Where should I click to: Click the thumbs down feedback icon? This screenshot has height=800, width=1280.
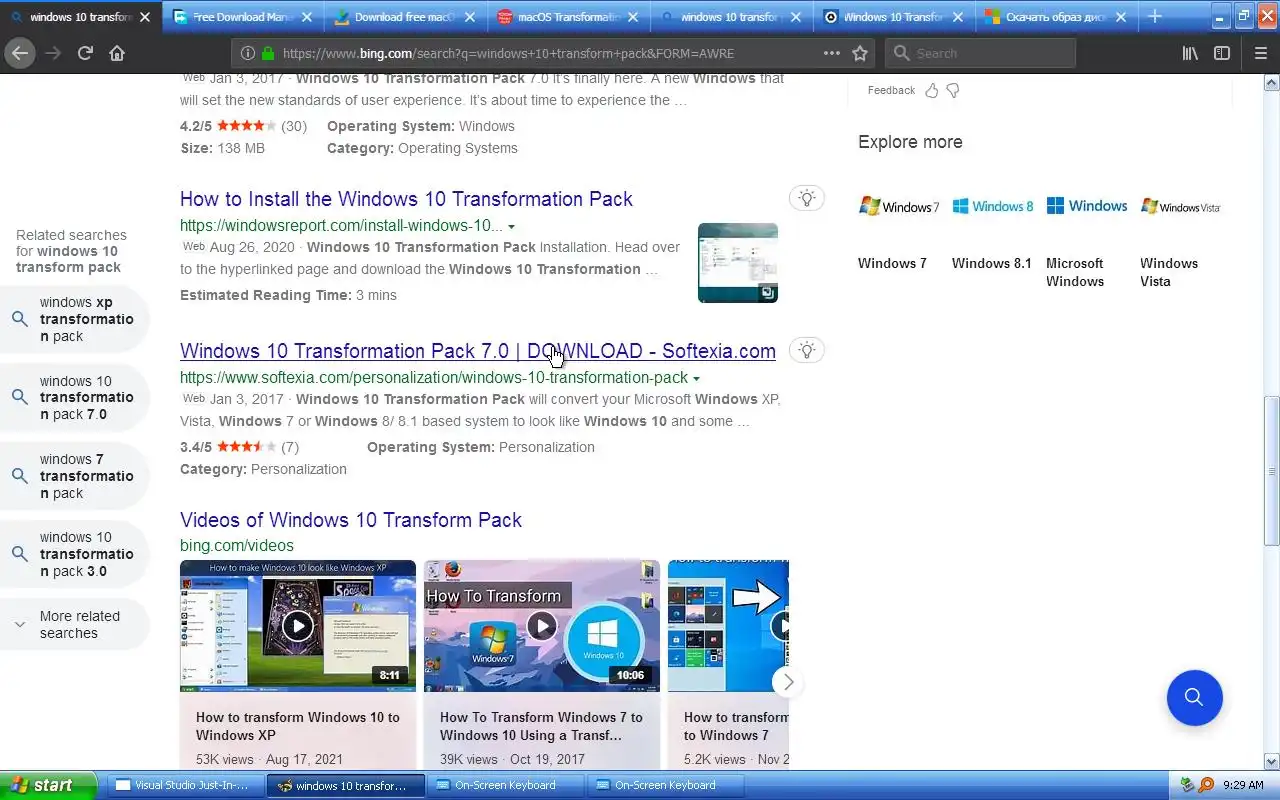(x=953, y=90)
